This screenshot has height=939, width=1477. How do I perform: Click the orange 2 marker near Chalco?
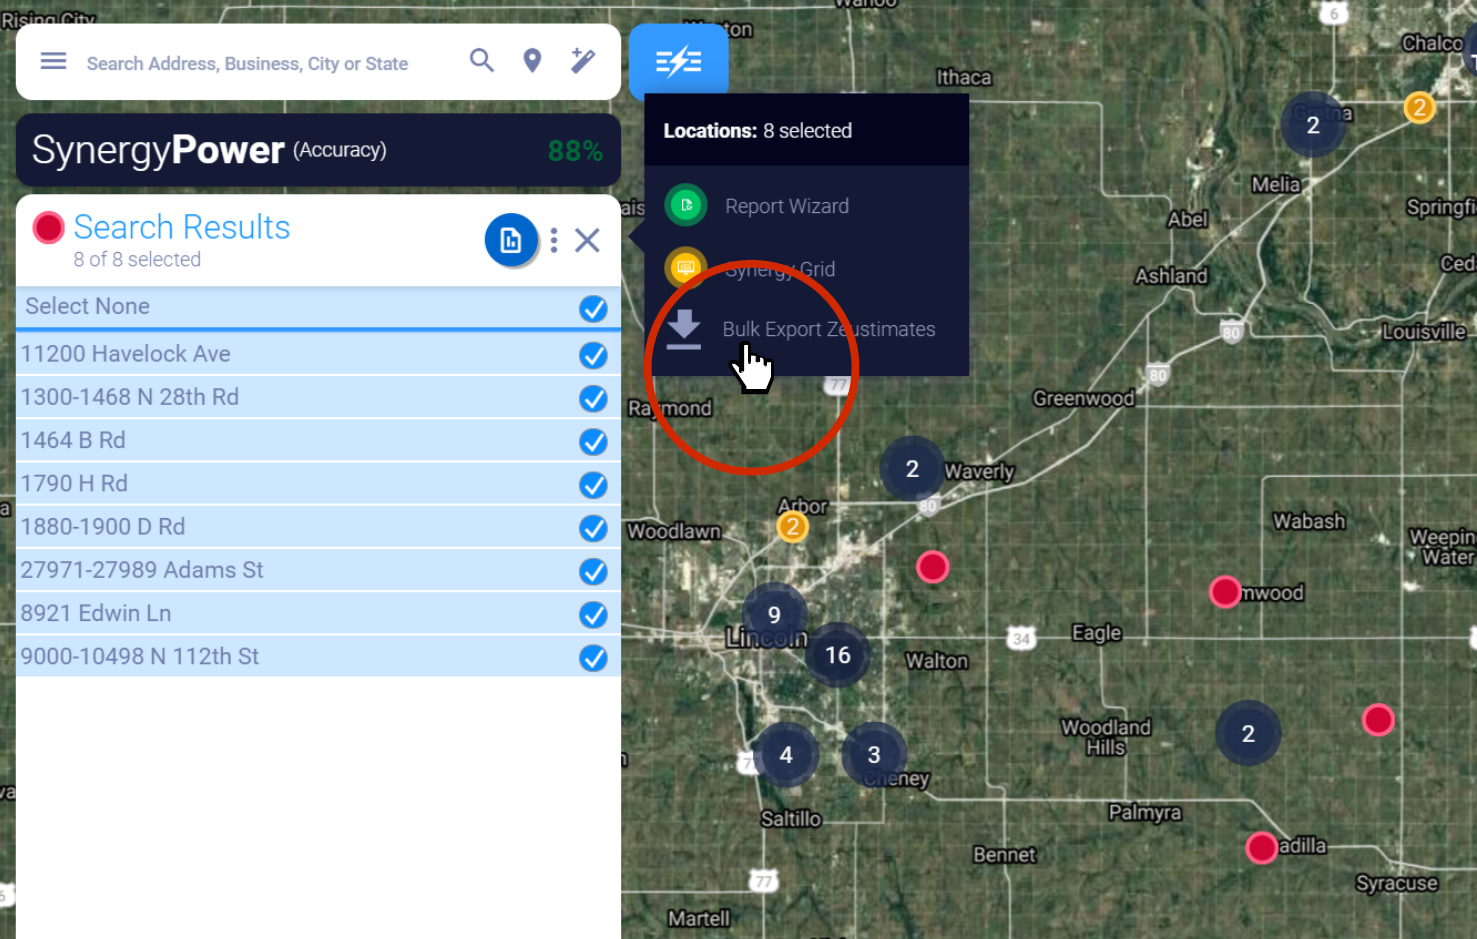coord(1419,107)
